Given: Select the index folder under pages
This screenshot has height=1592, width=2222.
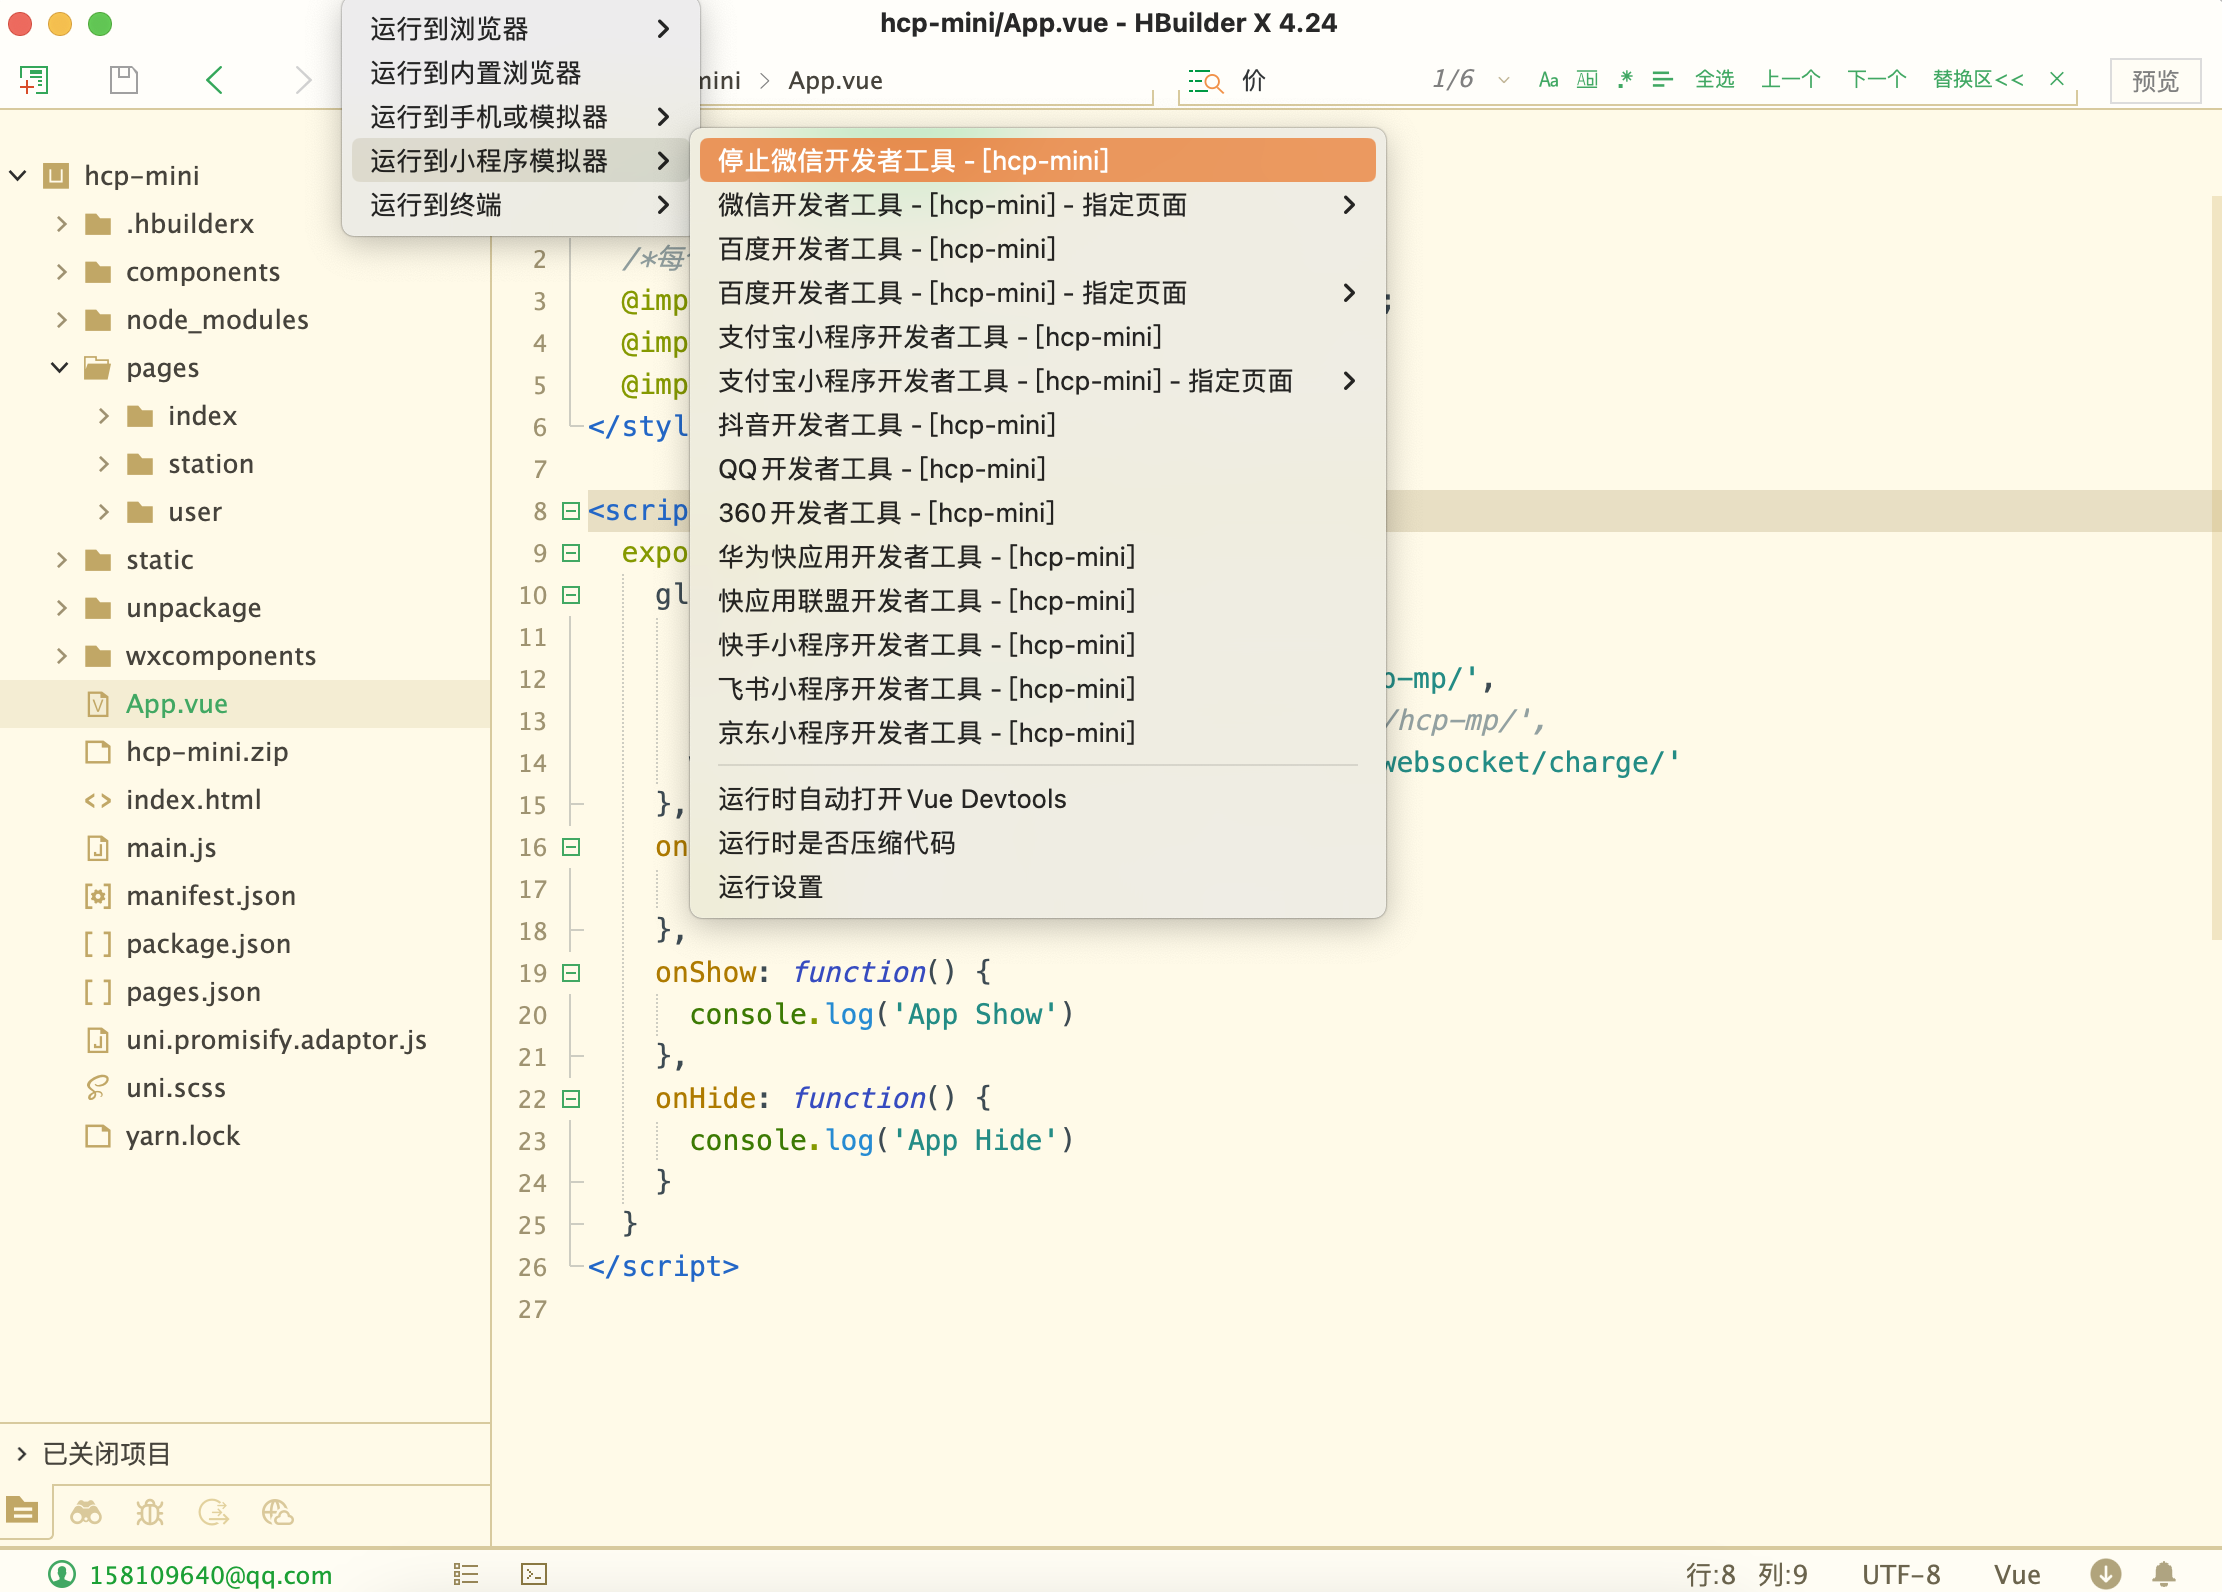Looking at the screenshot, I should [202, 416].
